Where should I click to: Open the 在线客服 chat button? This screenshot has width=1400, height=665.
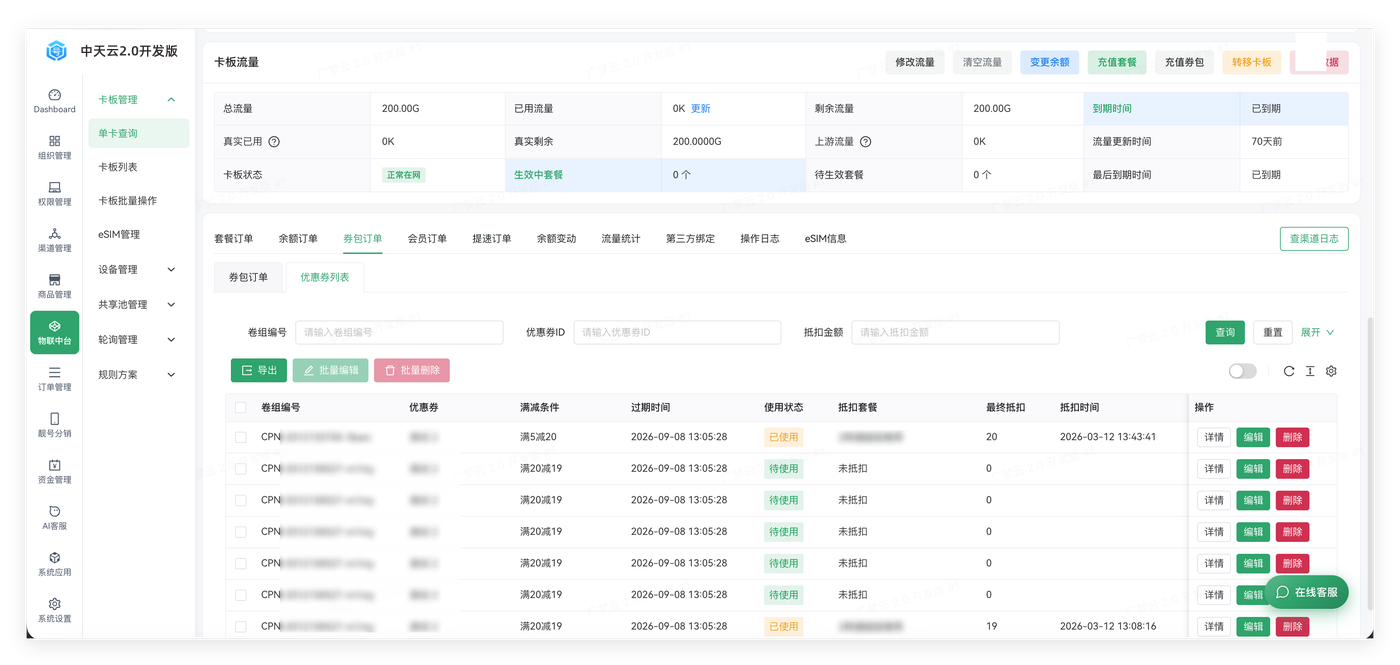point(1307,592)
